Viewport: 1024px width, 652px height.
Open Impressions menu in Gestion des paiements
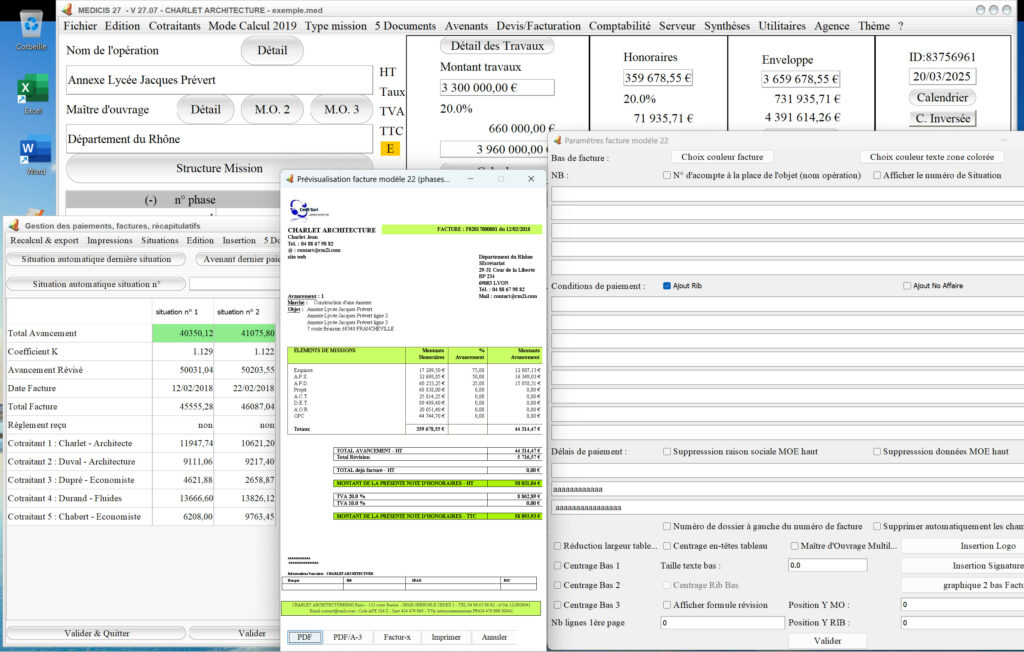[x=110, y=240]
